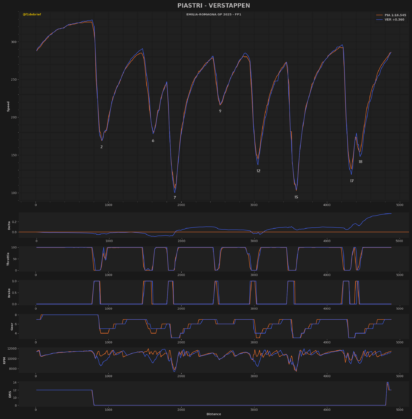Click the RPM y-axis label

(x=5, y=360)
